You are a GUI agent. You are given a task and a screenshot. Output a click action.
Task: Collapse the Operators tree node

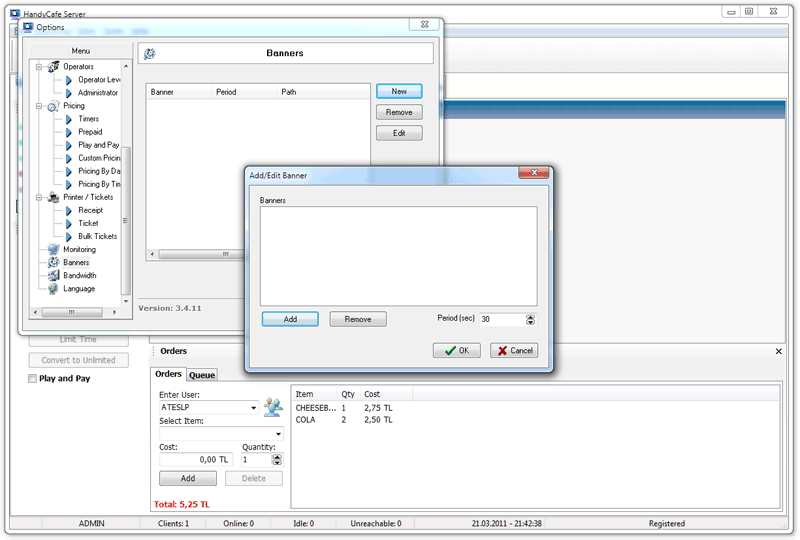coord(38,67)
